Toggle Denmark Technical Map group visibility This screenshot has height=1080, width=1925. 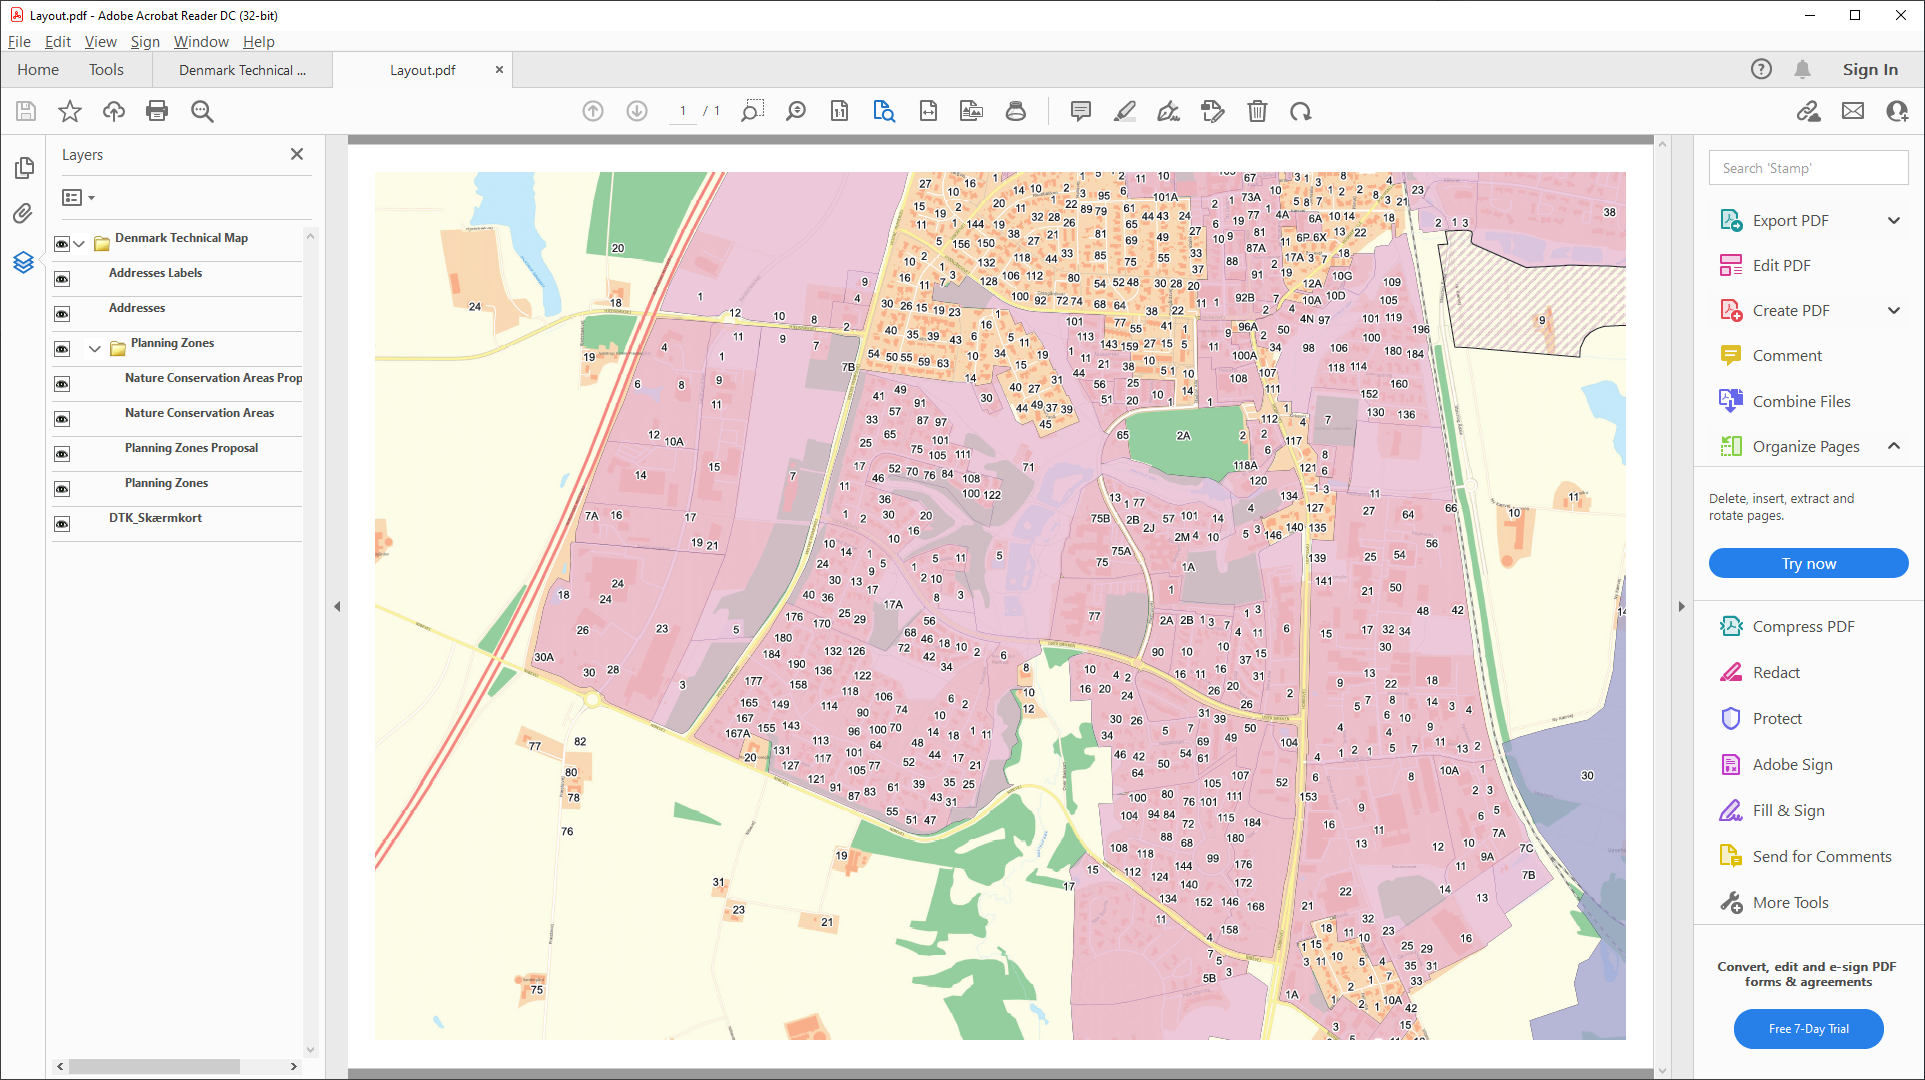coord(62,244)
